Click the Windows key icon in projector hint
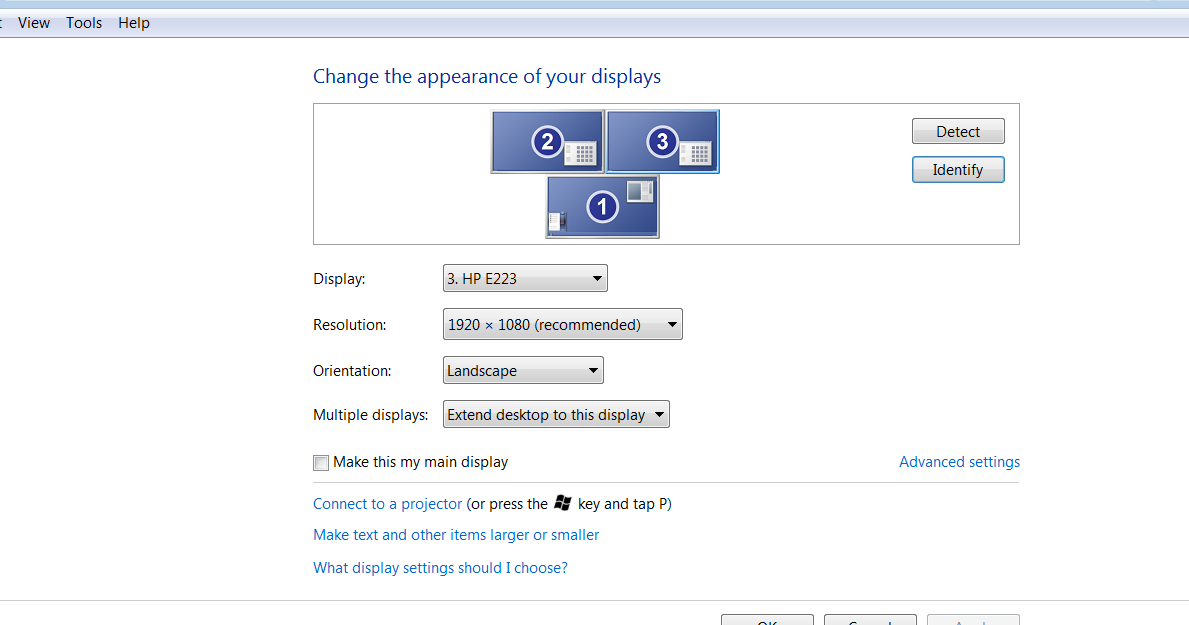Screen dimensions: 1189x625 (562, 503)
